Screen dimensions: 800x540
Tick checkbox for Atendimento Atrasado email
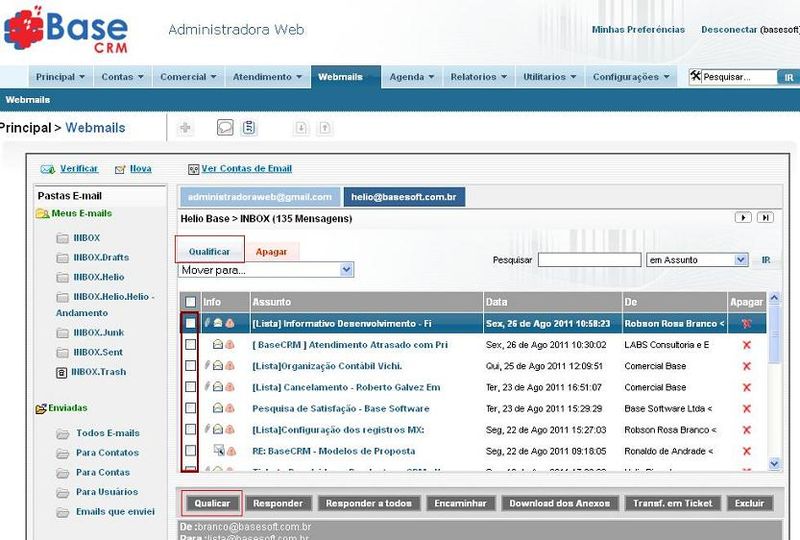pos(190,344)
